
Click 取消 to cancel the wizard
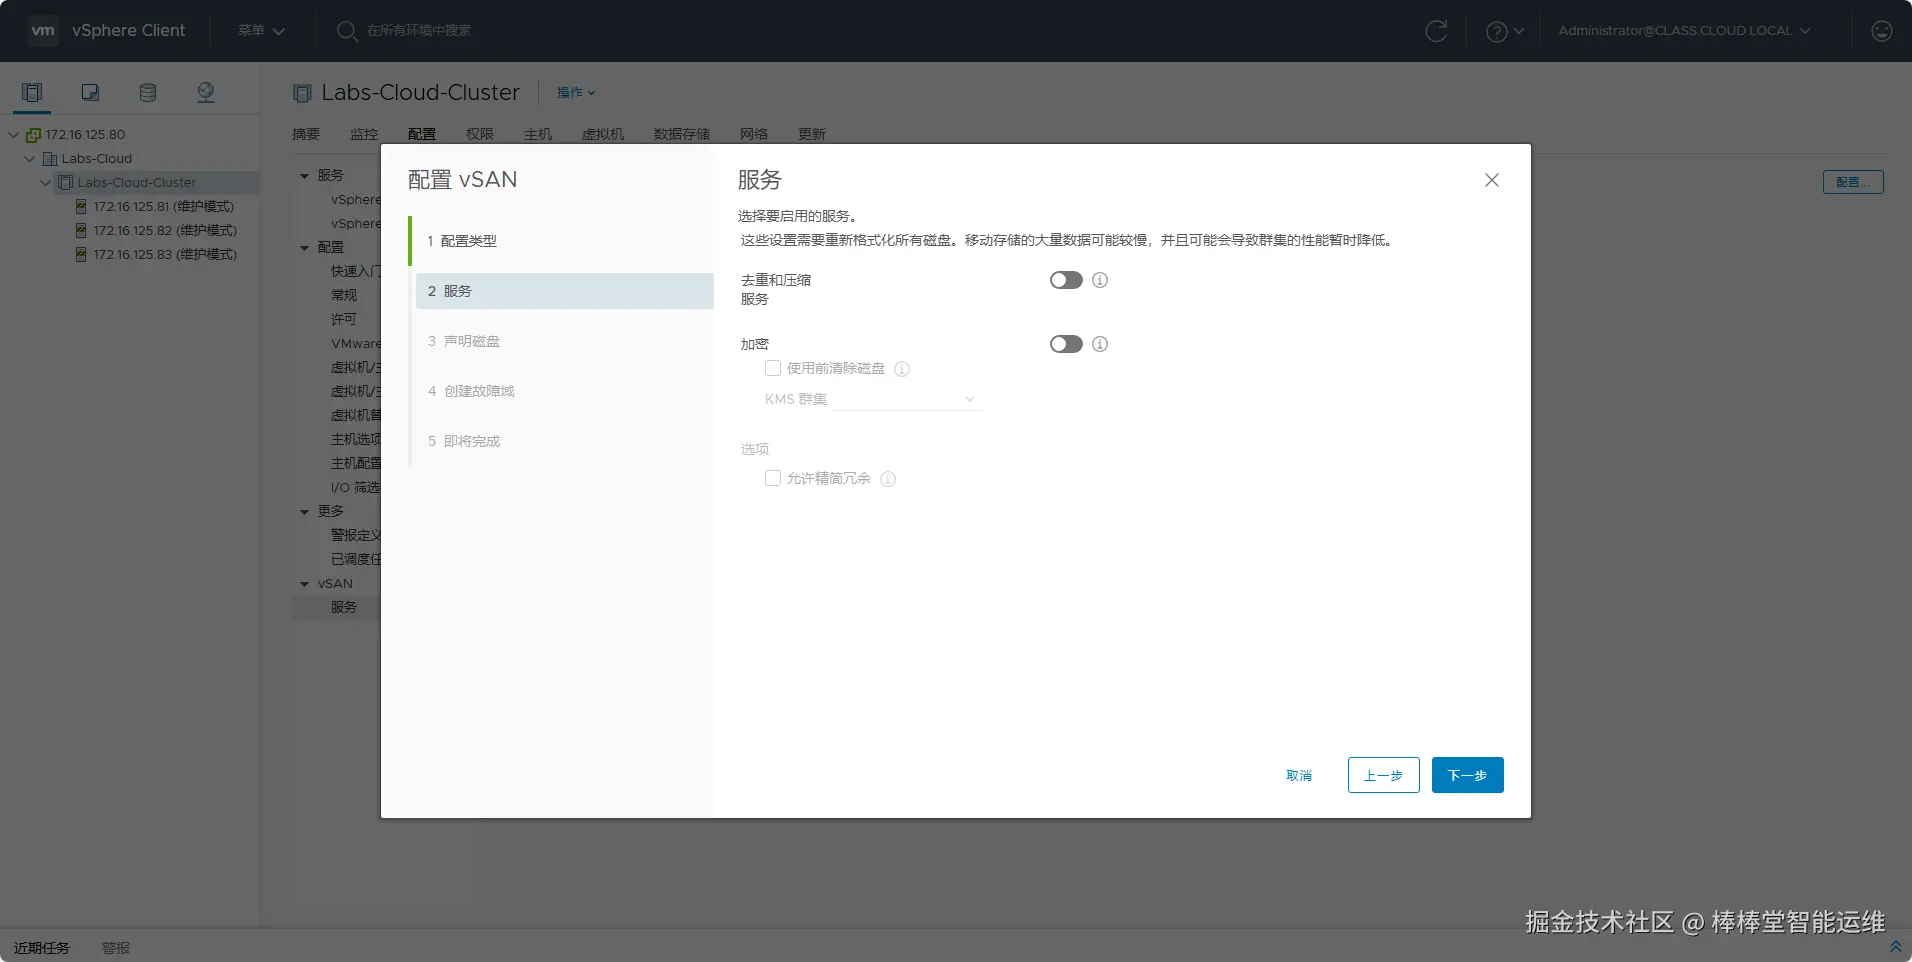1299,776
